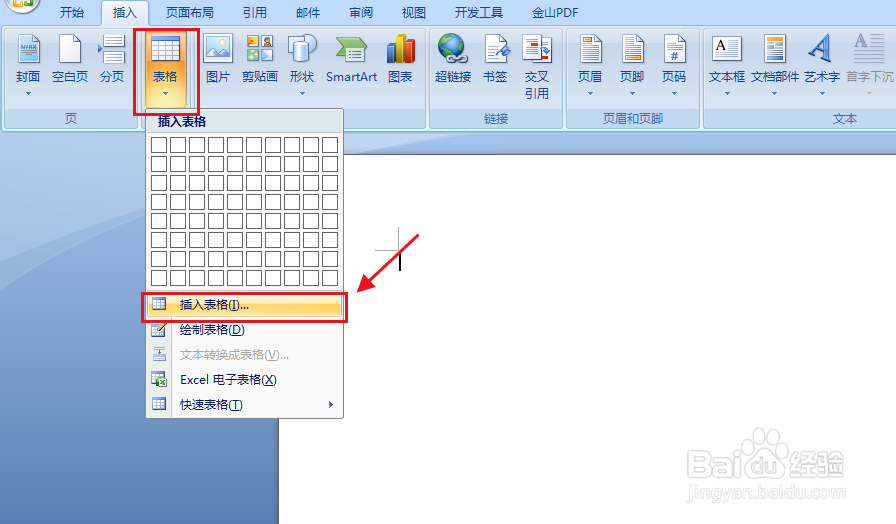Add a 书签 bookmark
The width and height of the screenshot is (896, 524).
[x=495, y=59]
